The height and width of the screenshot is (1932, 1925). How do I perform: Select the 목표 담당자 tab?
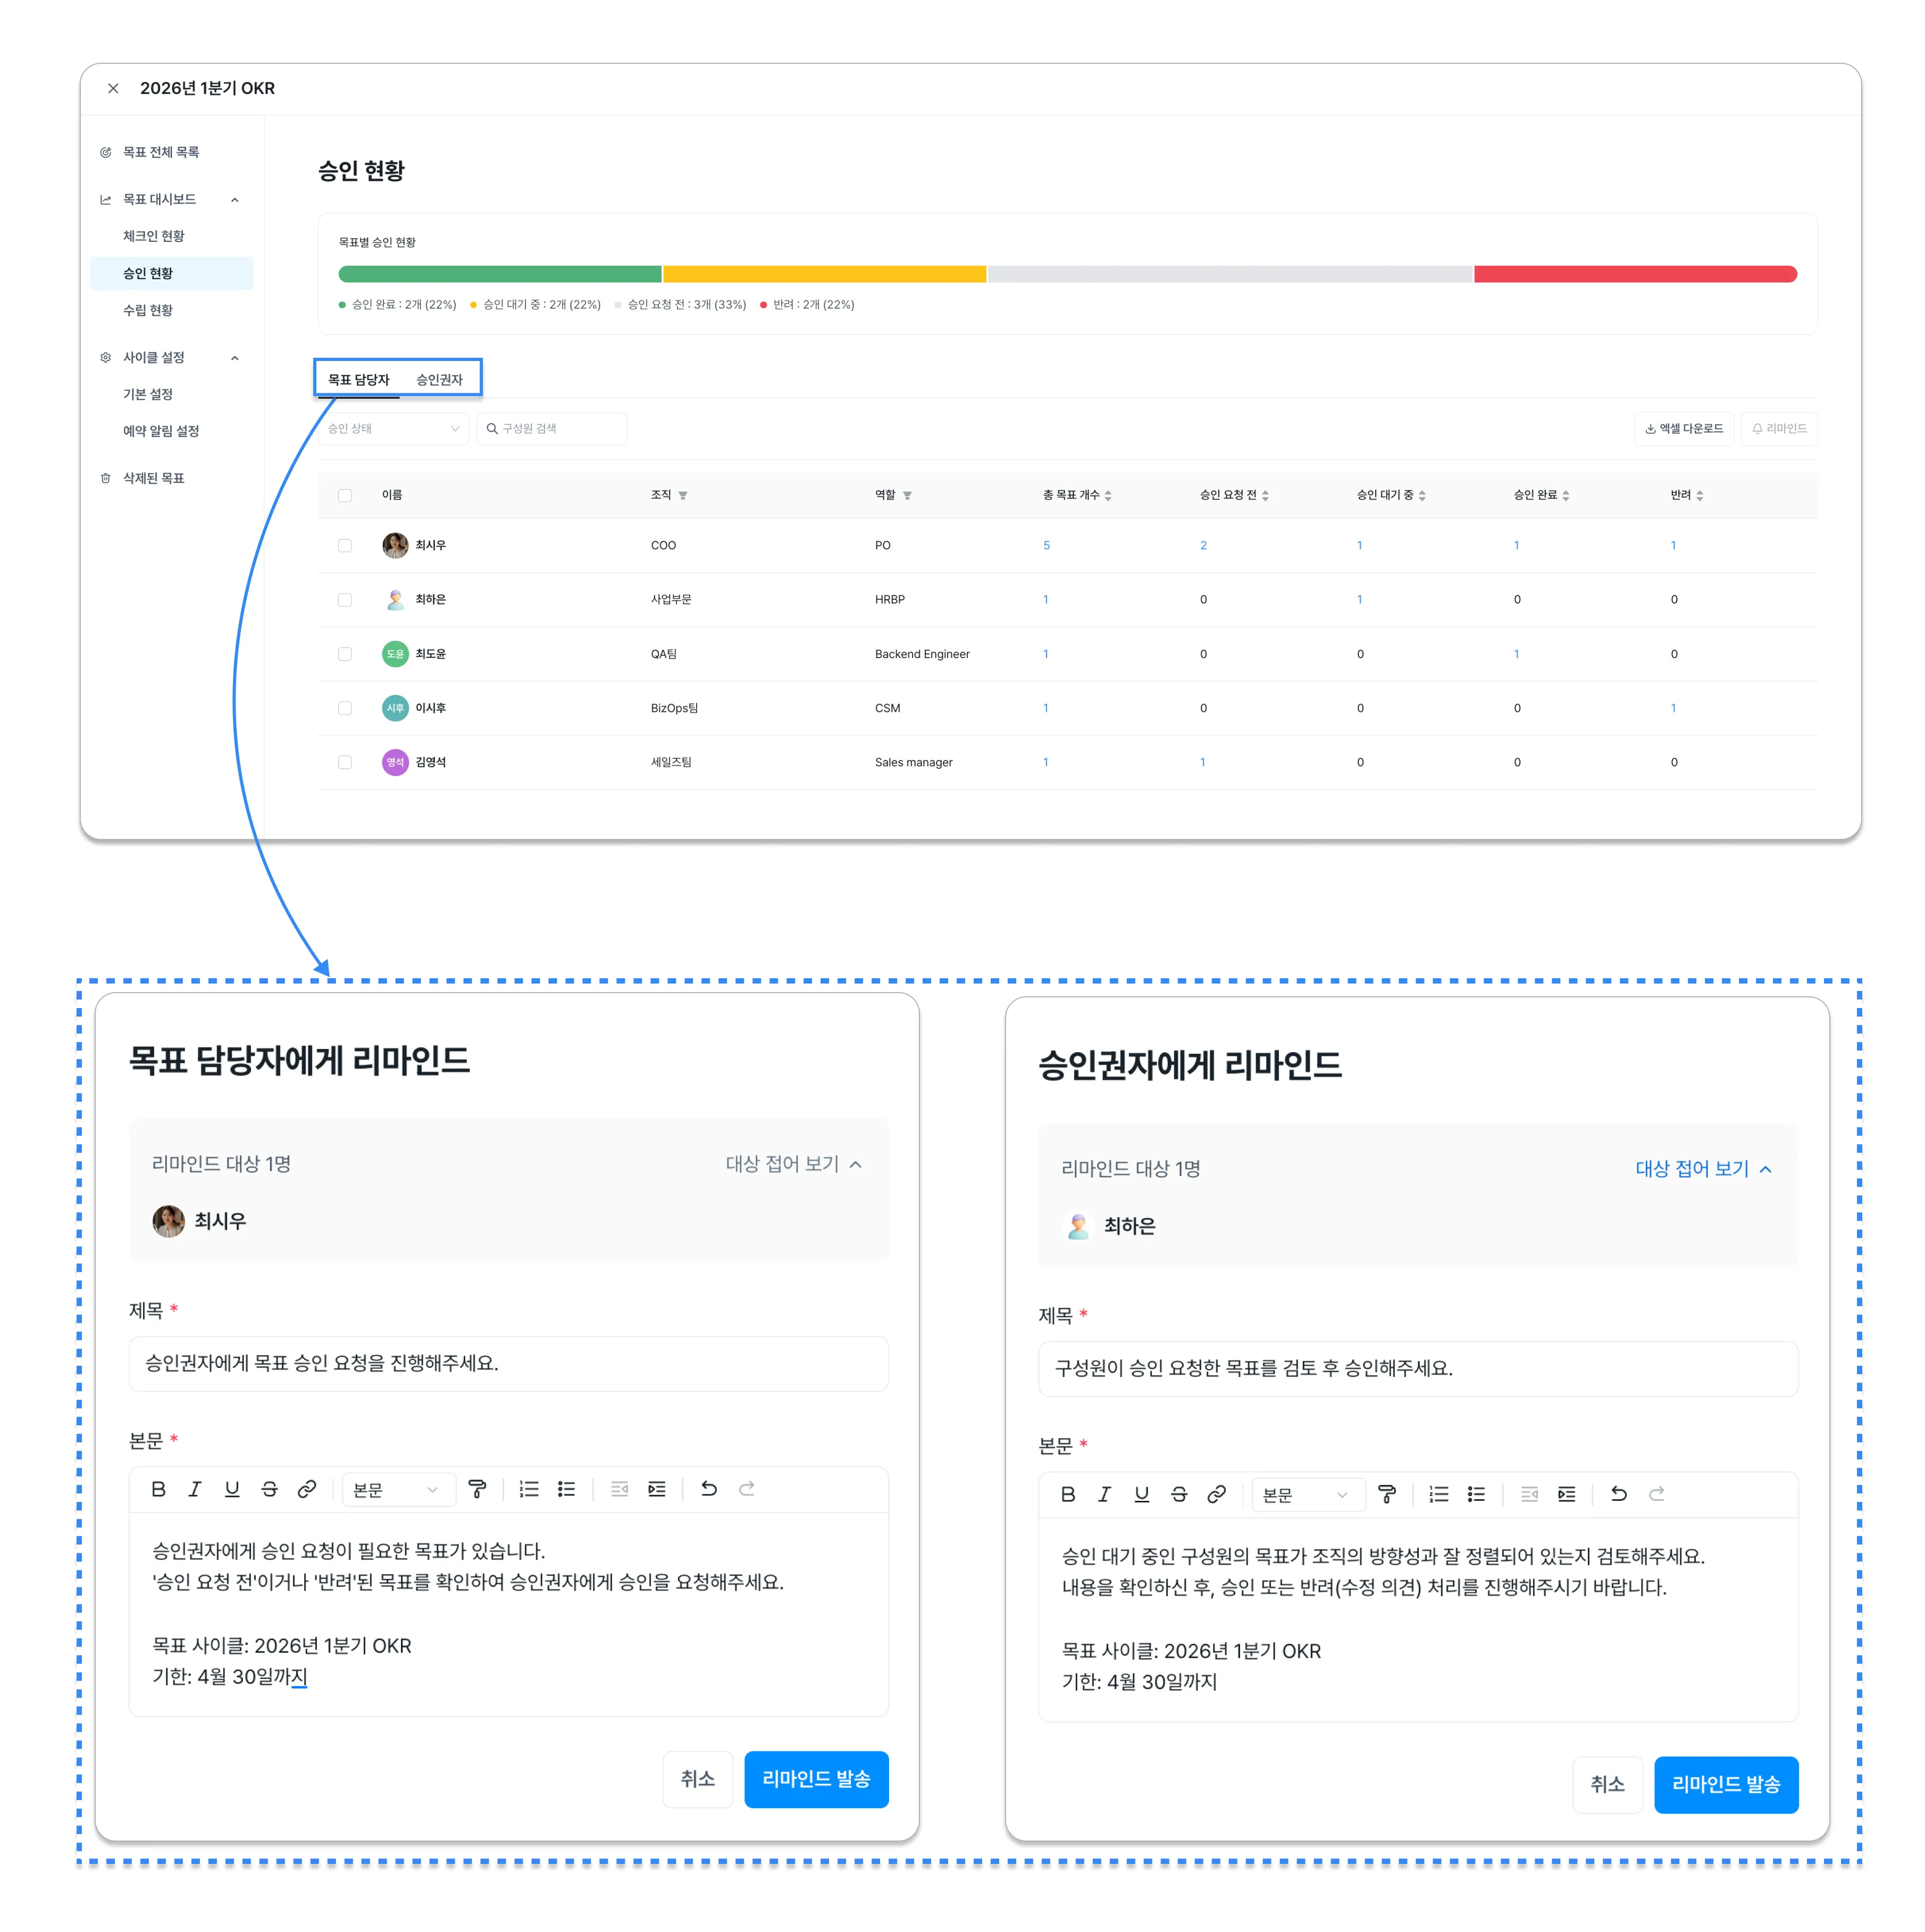click(x=358, y=379)
